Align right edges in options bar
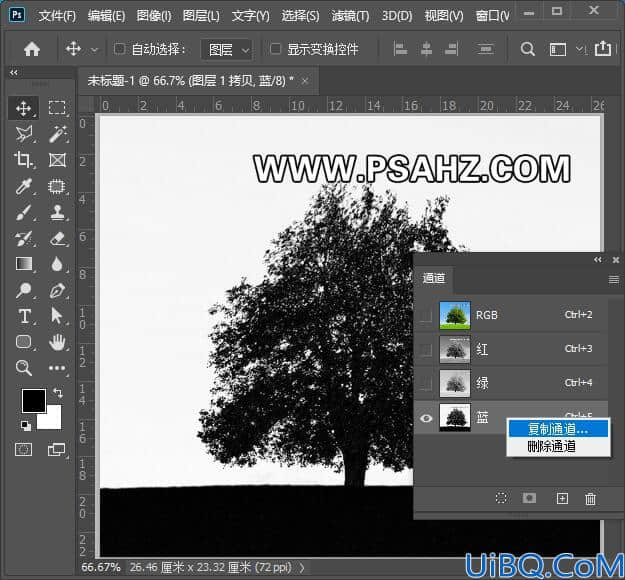Viewport: 625px width, 580px height. [x=452, y=49]
